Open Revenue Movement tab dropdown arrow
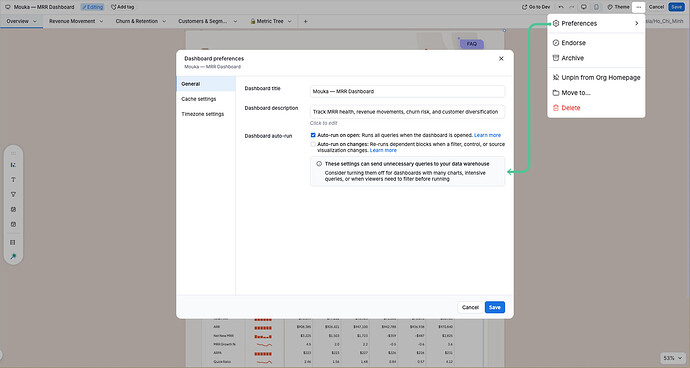This screenshot has width=690, height=368. click(x=101, y=21)
